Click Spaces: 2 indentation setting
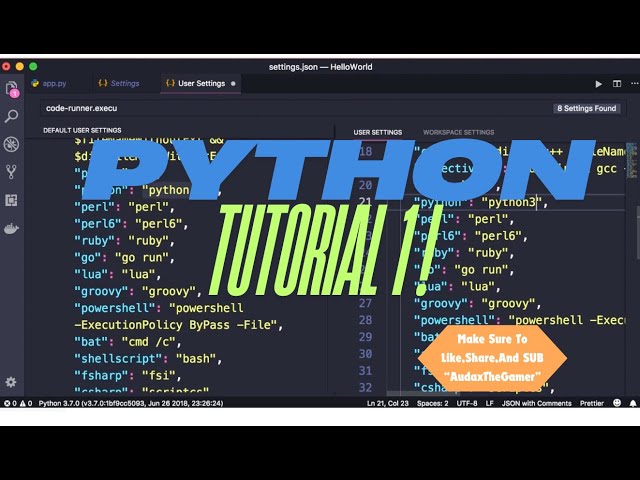The image size is (640, 480). [x=432, y=403]
